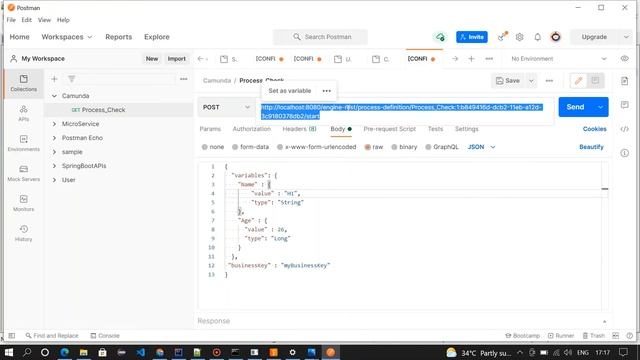Click the Invite button

[472, 37]
